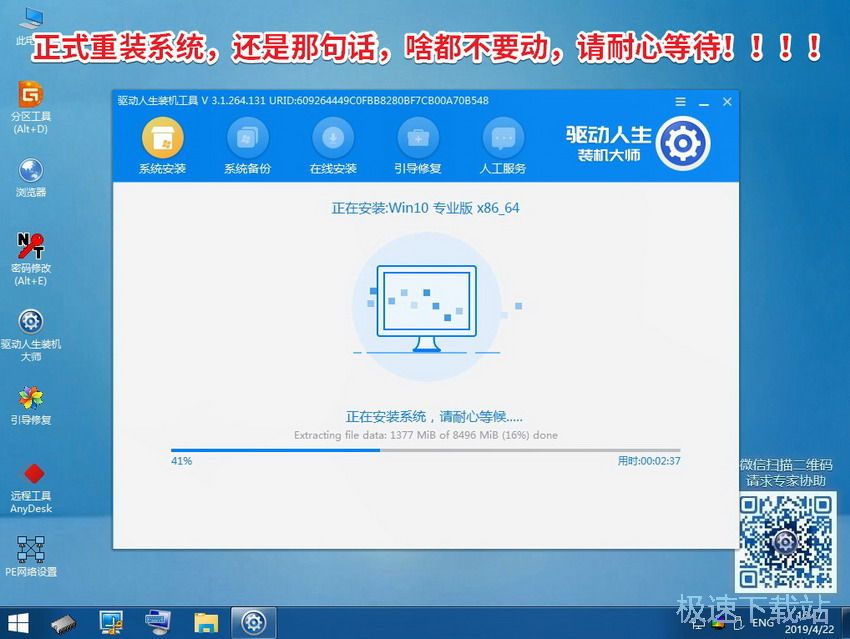Switch to 系统备份 tab
This screenshot has height=639, width=850.
[x=247, y=147]
